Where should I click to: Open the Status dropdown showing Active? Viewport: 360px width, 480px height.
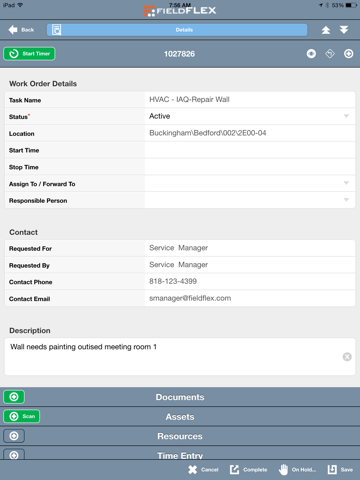point(250,116)
